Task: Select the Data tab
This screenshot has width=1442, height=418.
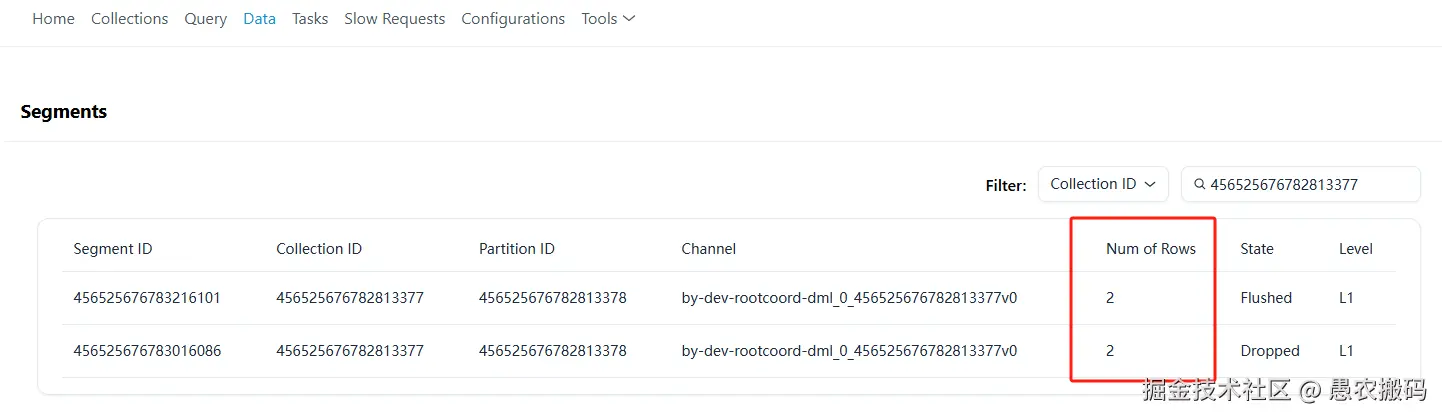Action: (259, 19)
